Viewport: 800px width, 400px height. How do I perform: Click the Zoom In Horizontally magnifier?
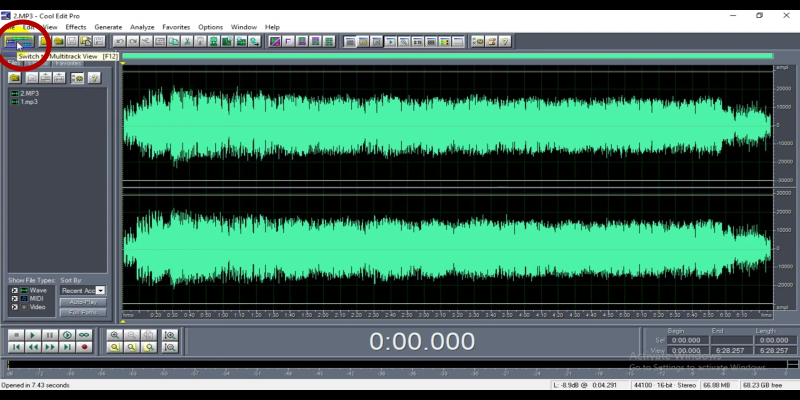115,334
